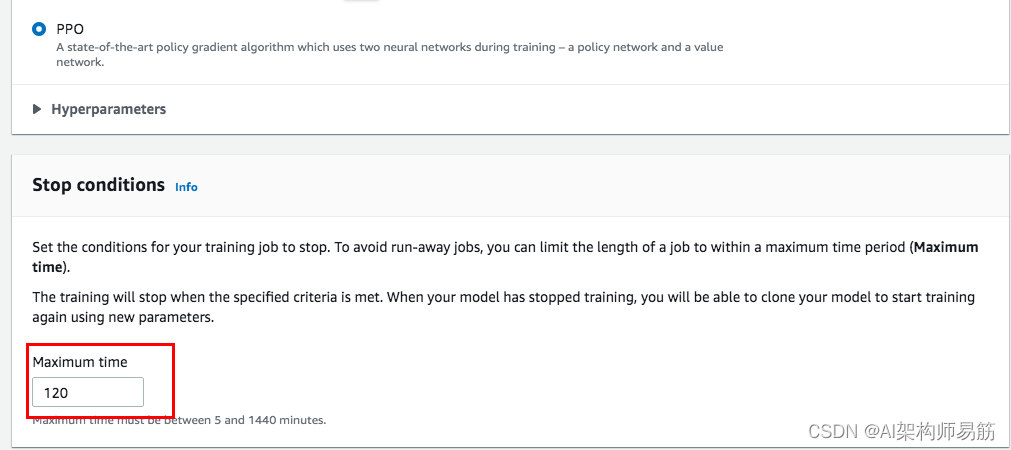
Task: Select the PPO radio button
Action: coord(39,30)
